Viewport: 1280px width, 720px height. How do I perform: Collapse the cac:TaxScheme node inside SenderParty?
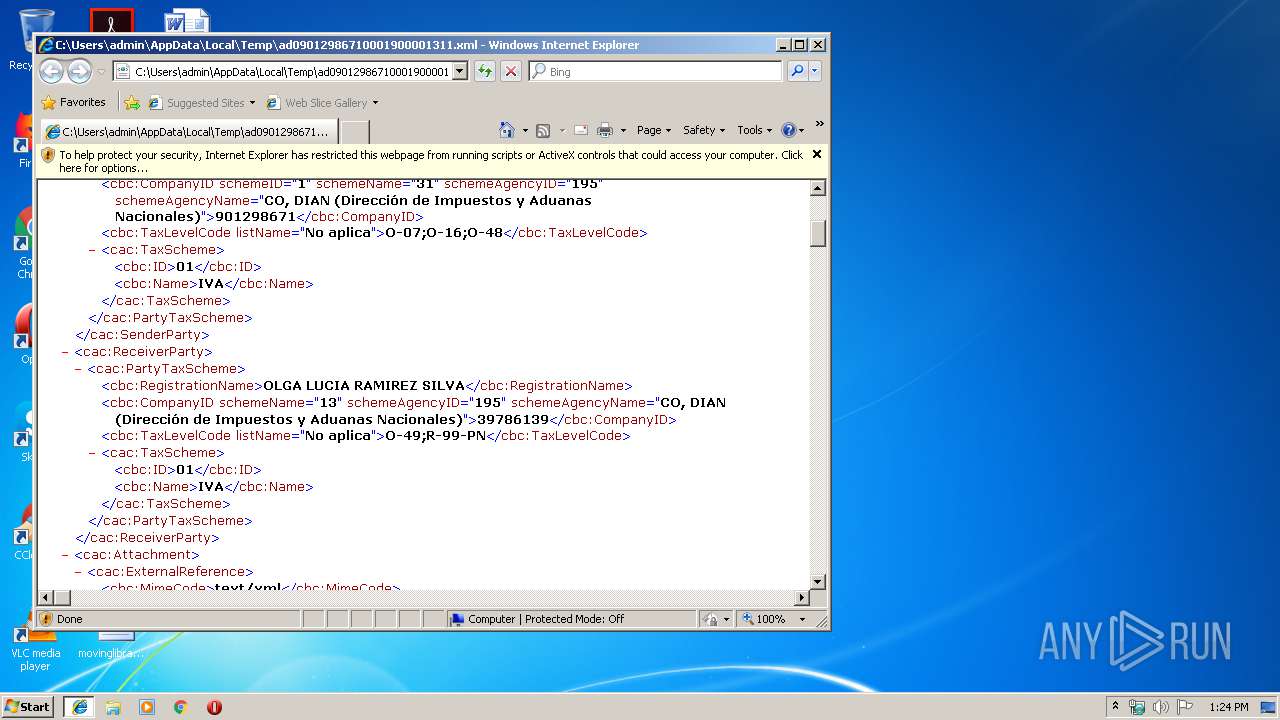click(x=93, y=250)
